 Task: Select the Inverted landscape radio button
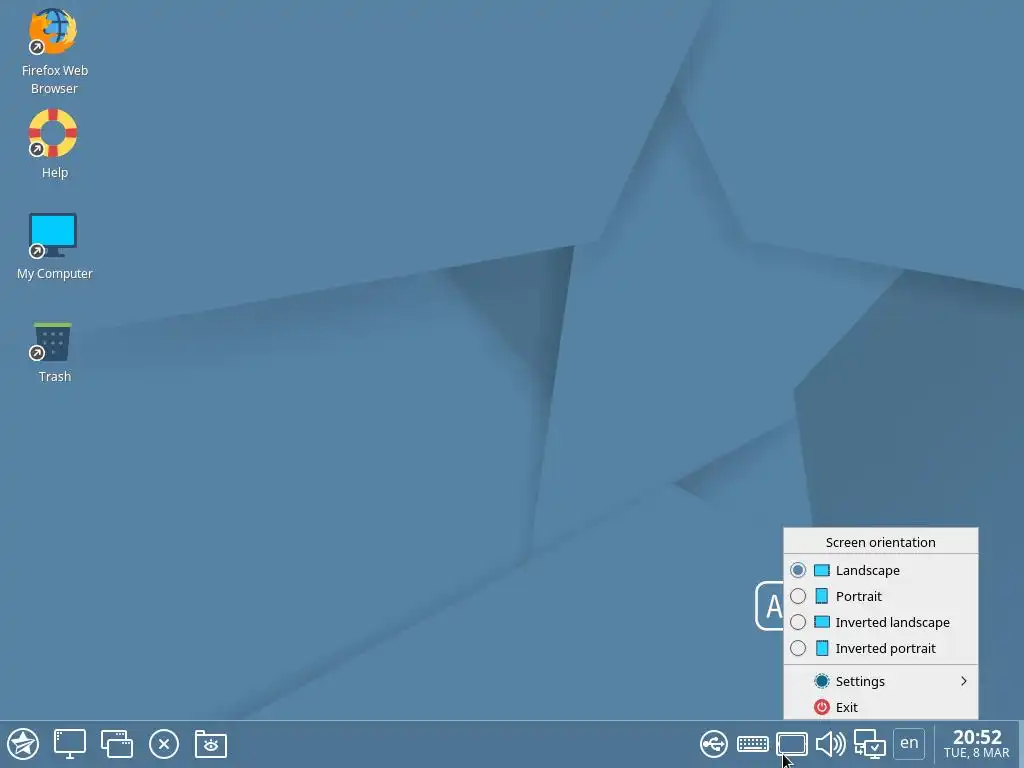pyautogui.click(x=797, y=622)
